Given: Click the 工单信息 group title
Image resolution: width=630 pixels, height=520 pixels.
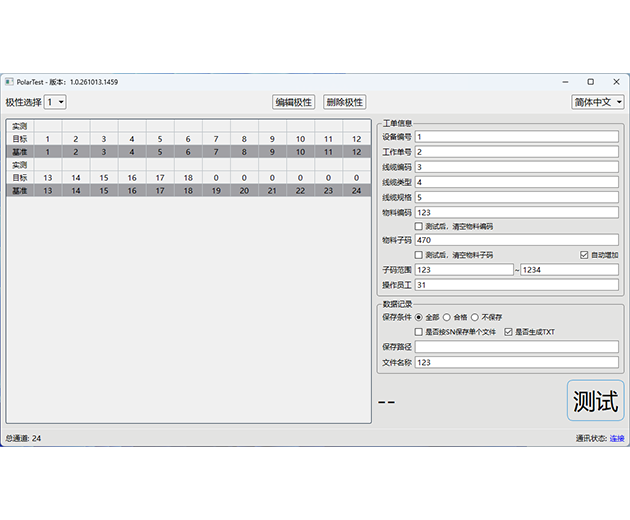Looking at the screenshot, I should [397, 123].
